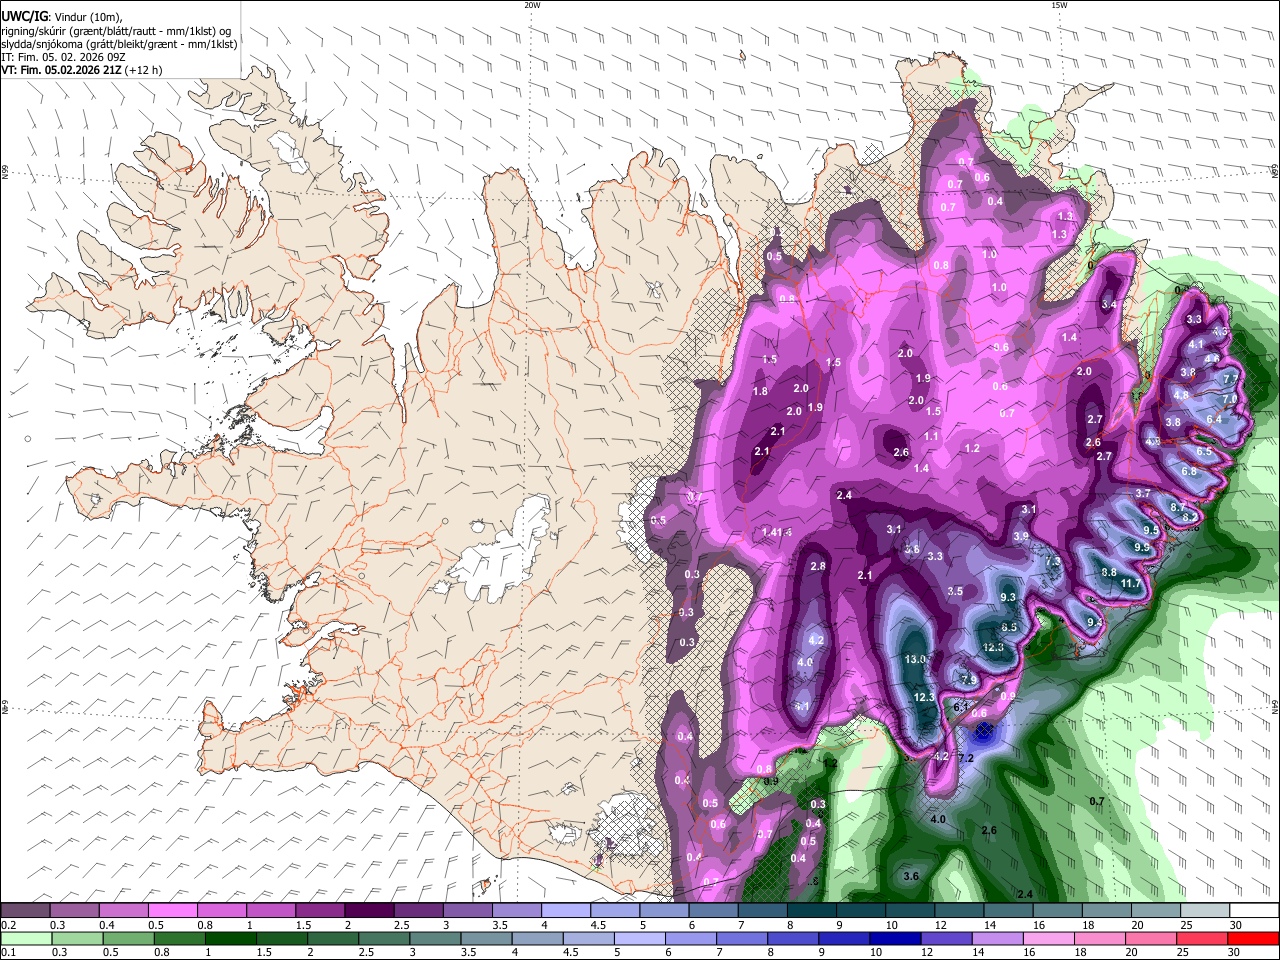Select the dark teal 9–10 legend swatch
This screenshot has width=1280, height=960.
coord(860,910)
